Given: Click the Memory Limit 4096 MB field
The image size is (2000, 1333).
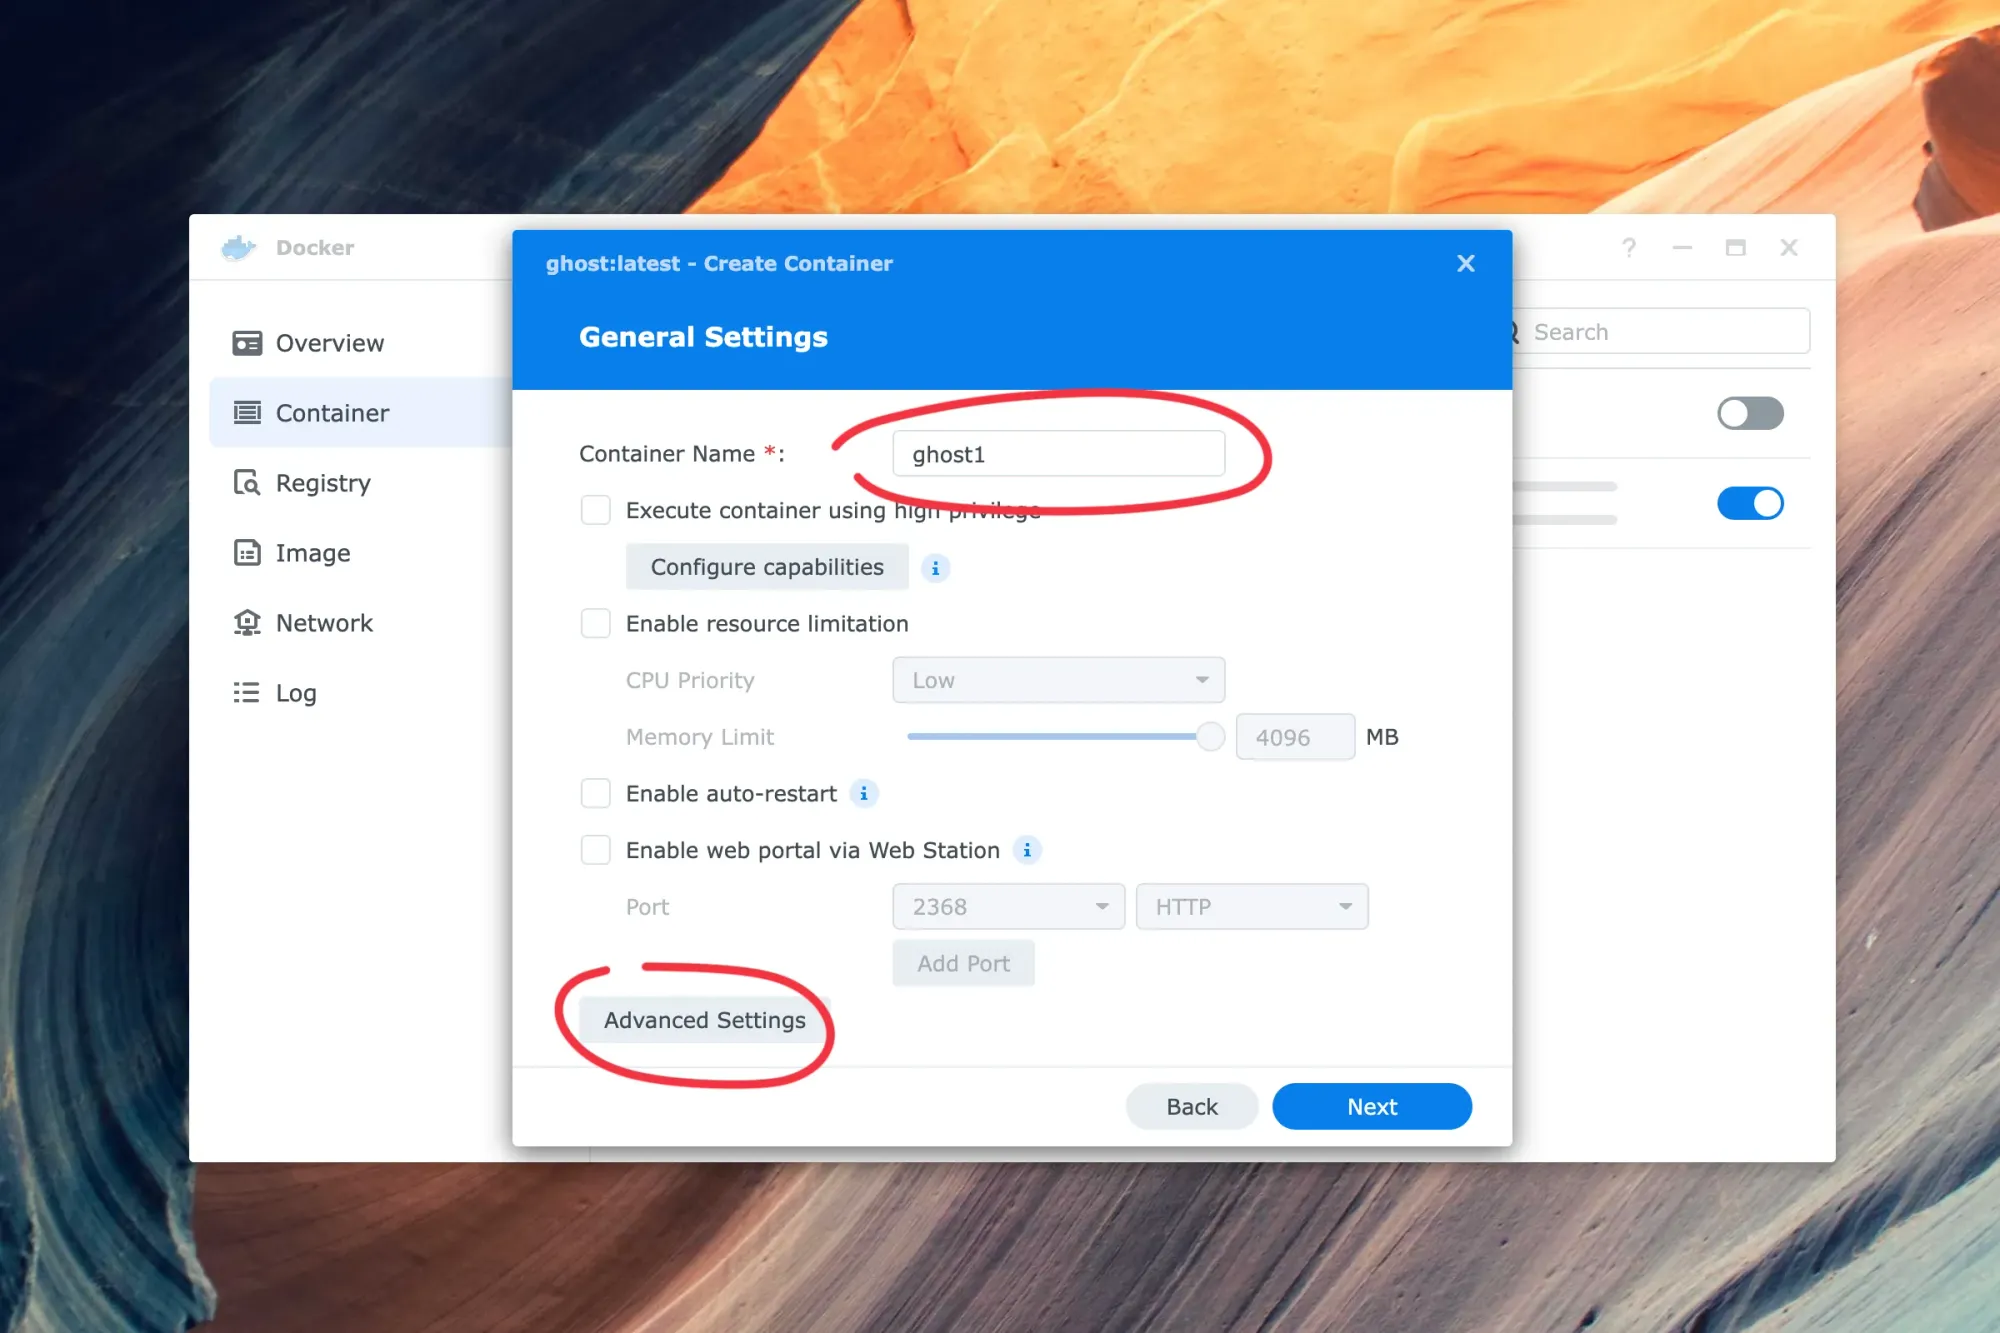Looking at the screenshot, I should pyautogui.click(x=1295, y=737).
